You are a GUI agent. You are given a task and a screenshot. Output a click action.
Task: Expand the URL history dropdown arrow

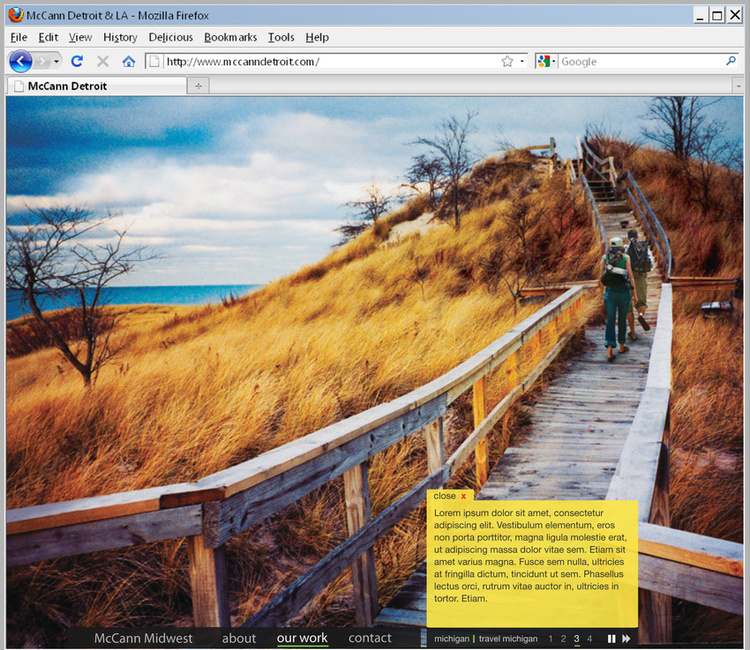pos(521,62)
